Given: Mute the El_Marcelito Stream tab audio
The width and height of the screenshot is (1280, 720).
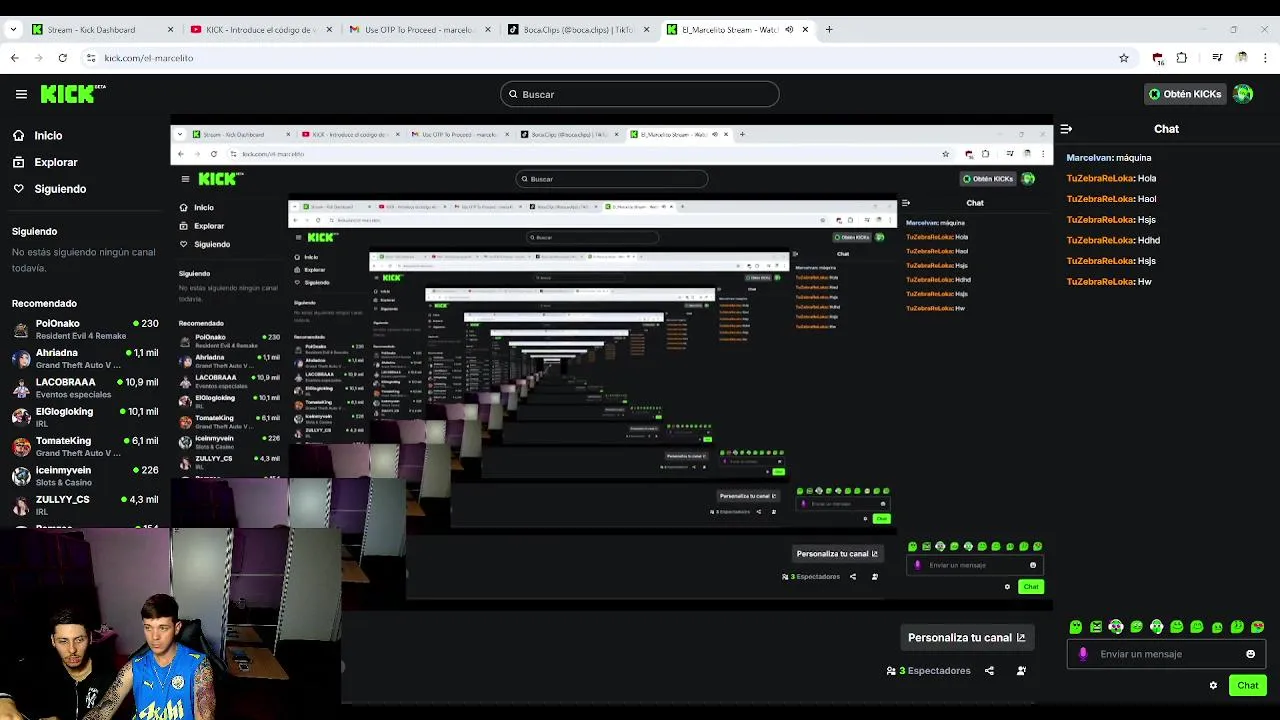Looking at the screenshot, I should [x=789, y=30].
